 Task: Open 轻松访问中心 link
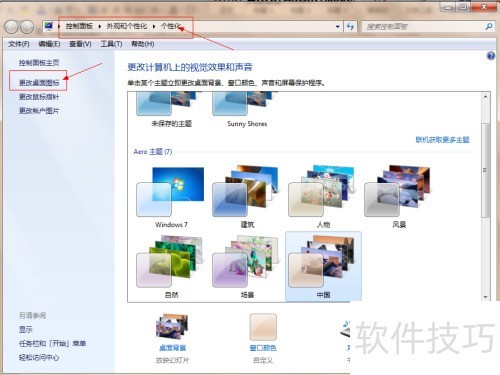(x=39, y=358)
